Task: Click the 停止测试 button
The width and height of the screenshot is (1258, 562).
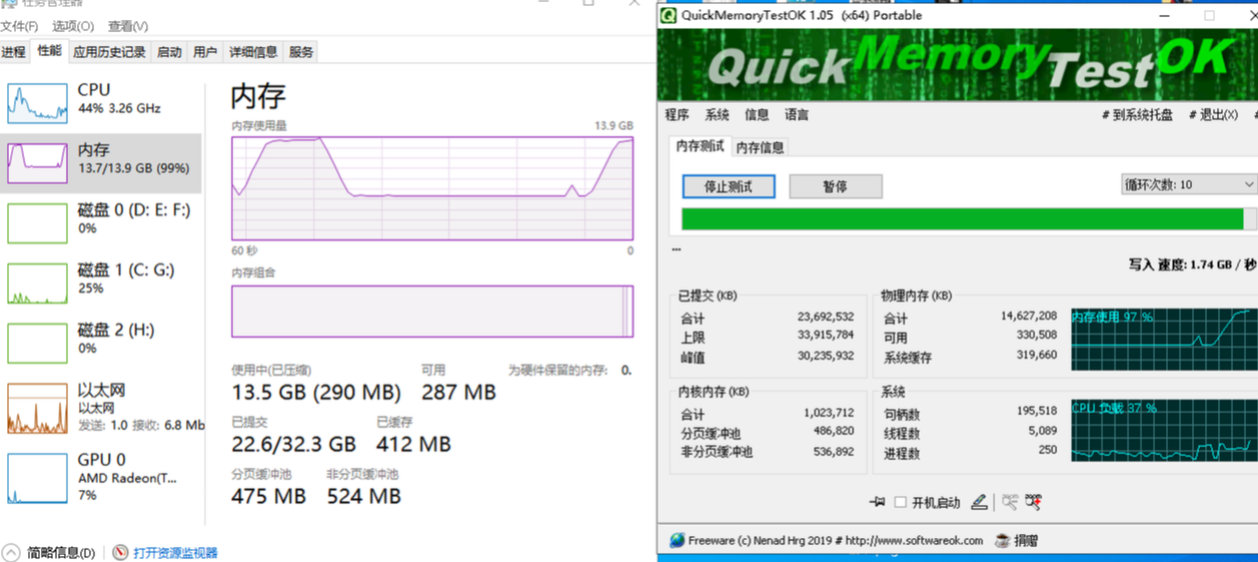Action: (728, 186)
